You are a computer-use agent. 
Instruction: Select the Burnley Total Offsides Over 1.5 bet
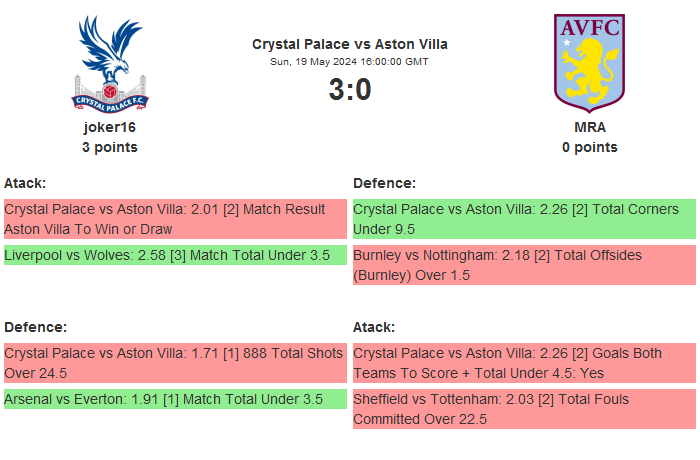(524, 265)
